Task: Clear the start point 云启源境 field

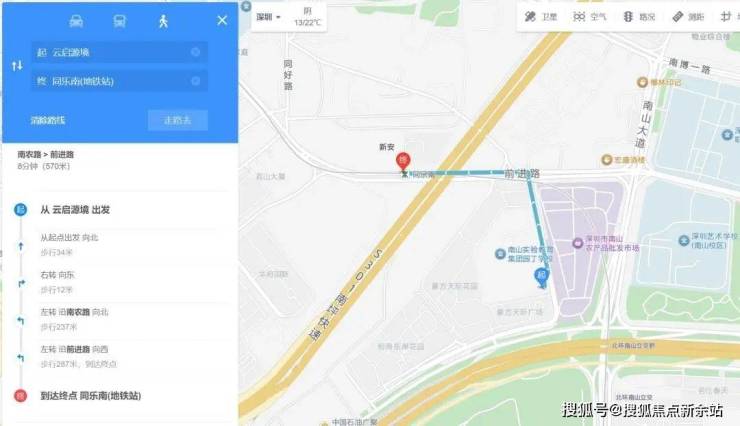Action: (195, 52)
